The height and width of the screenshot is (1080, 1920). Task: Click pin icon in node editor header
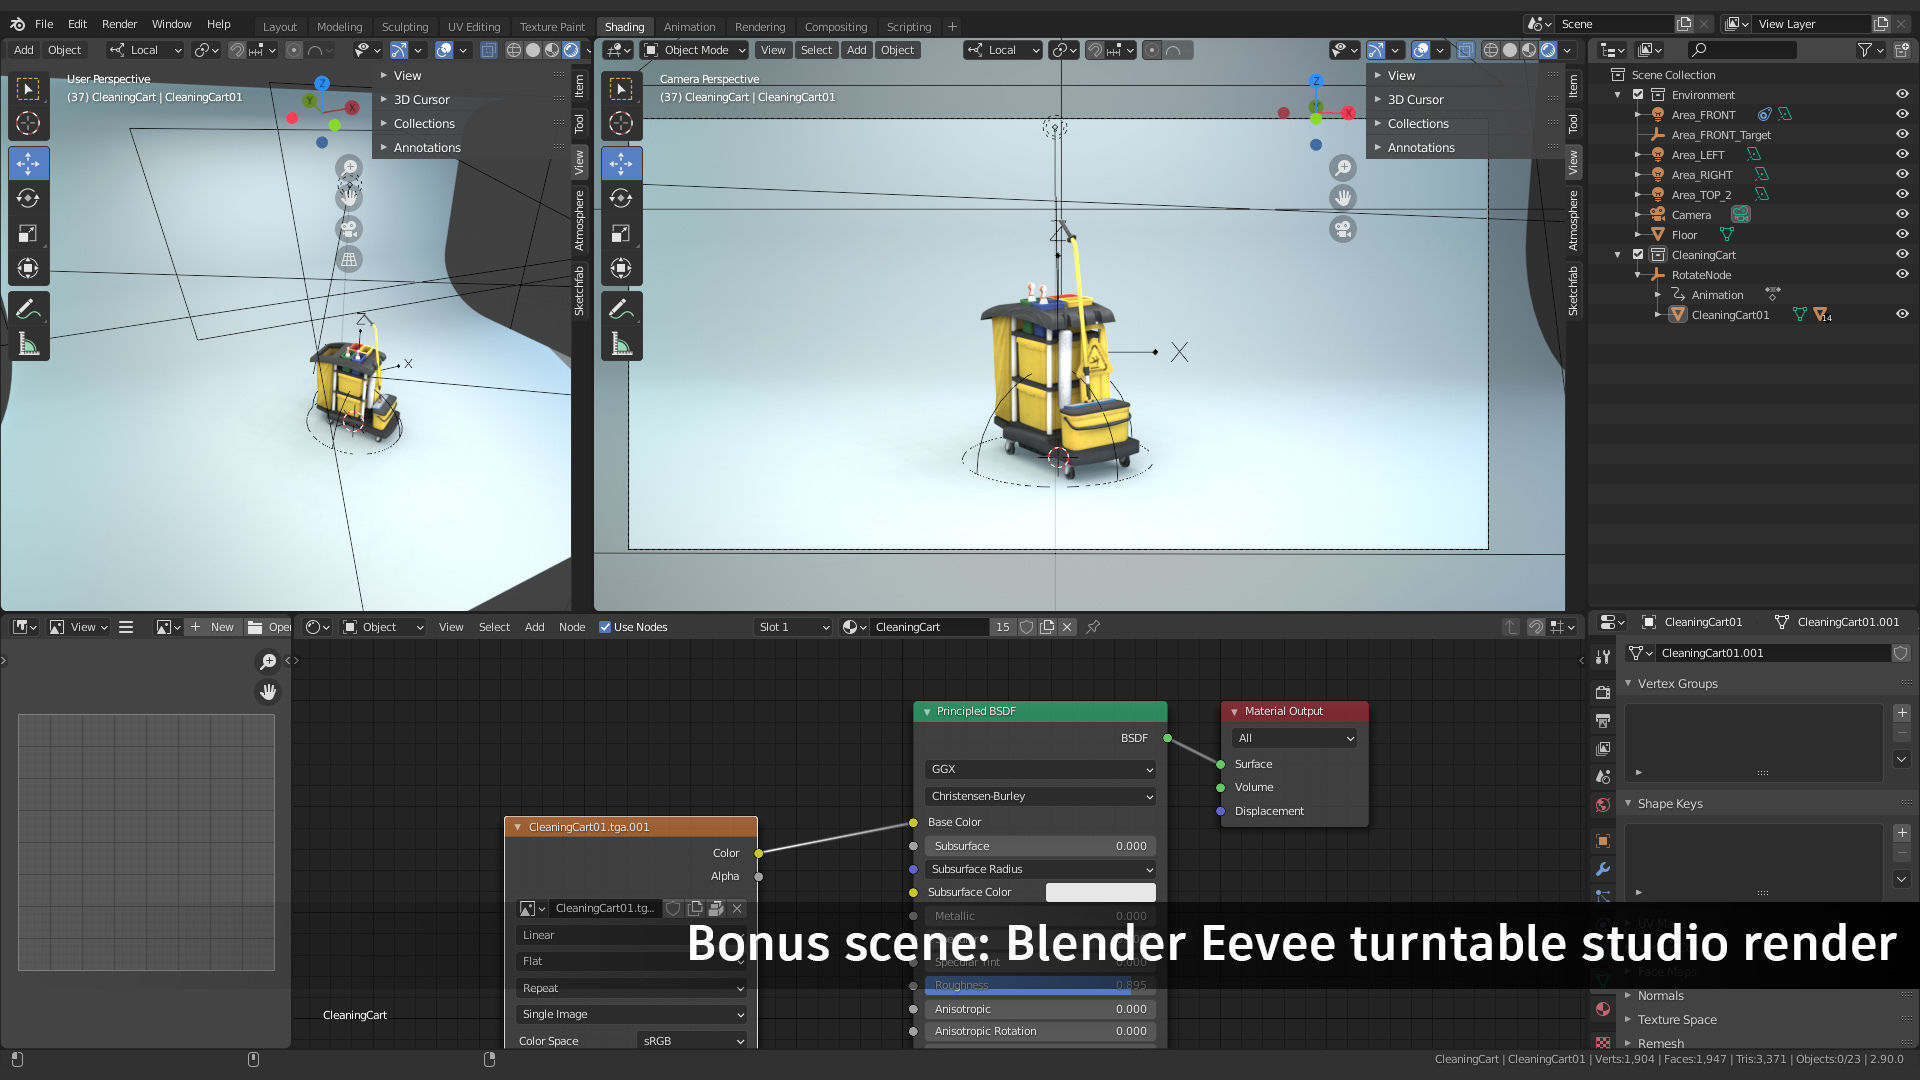pyautogui.click(x=1093, y=627)
